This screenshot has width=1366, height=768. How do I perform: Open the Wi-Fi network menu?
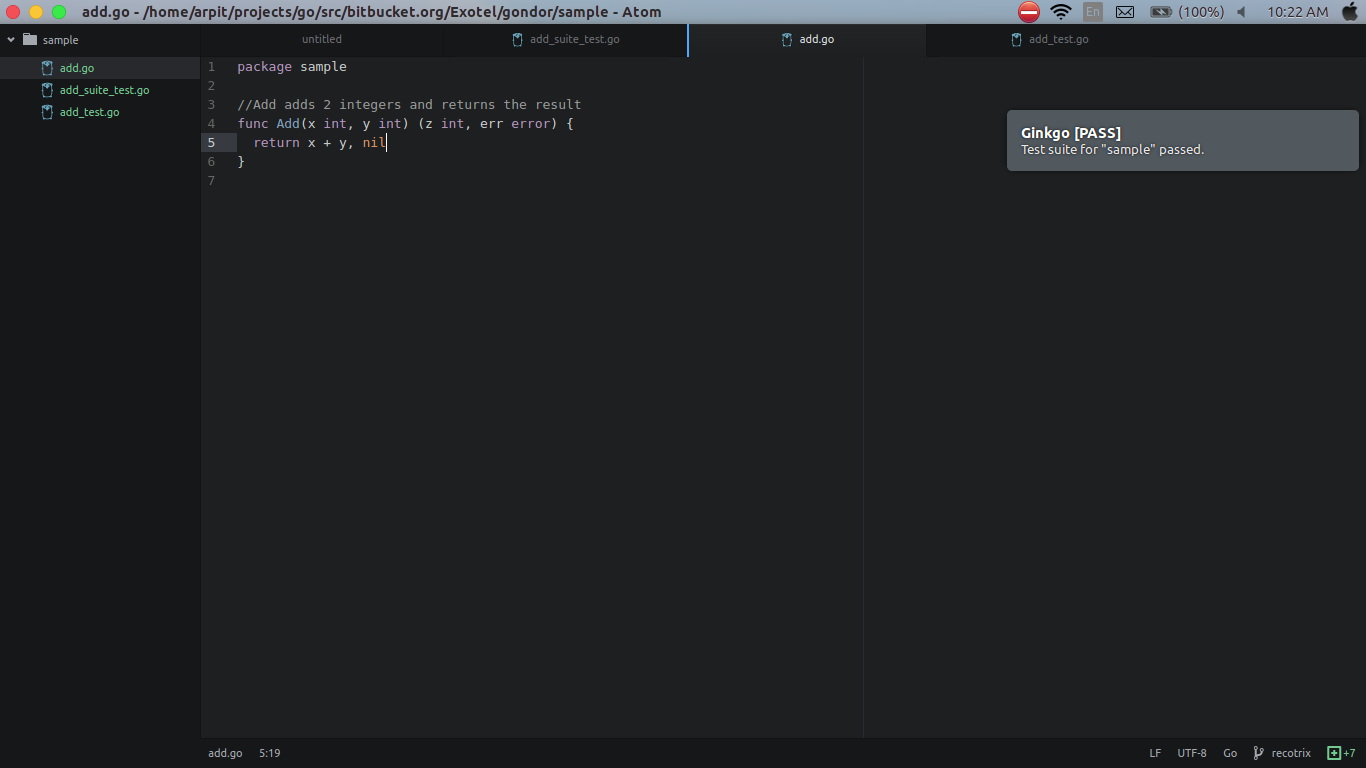pyautogui.click(x=1061, y=12)
